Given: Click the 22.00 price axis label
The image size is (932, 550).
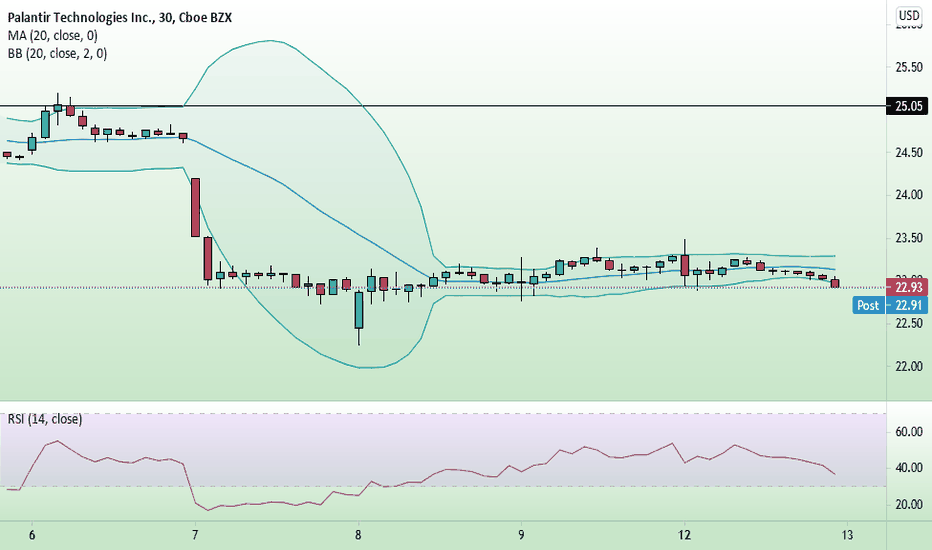Looking at the screenshot, I should (909, 366).
